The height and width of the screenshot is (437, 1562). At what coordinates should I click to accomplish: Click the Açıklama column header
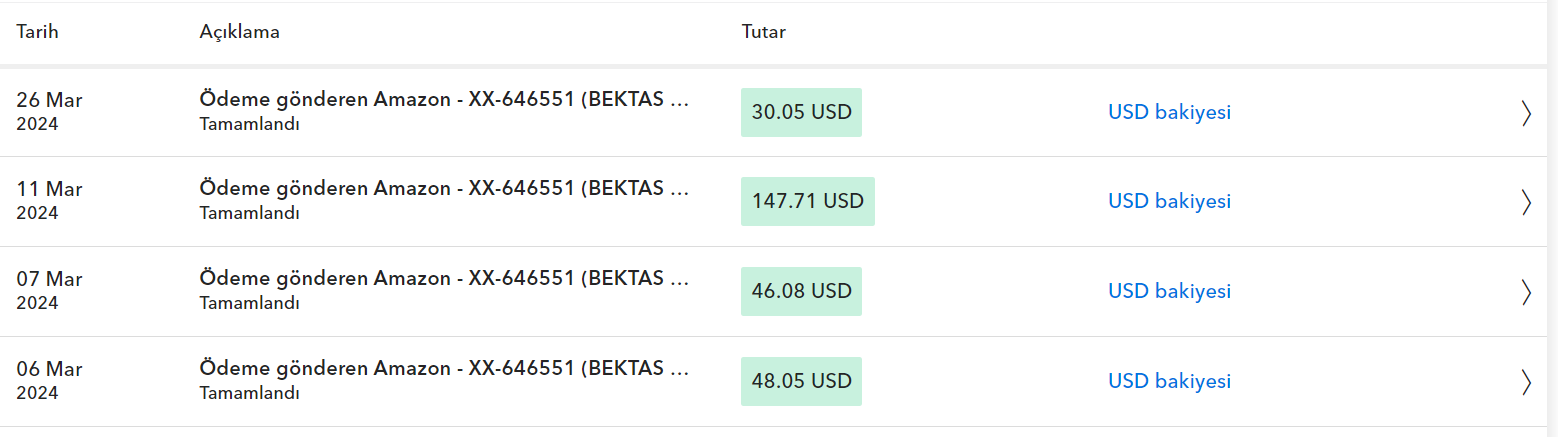click(239, 32)
